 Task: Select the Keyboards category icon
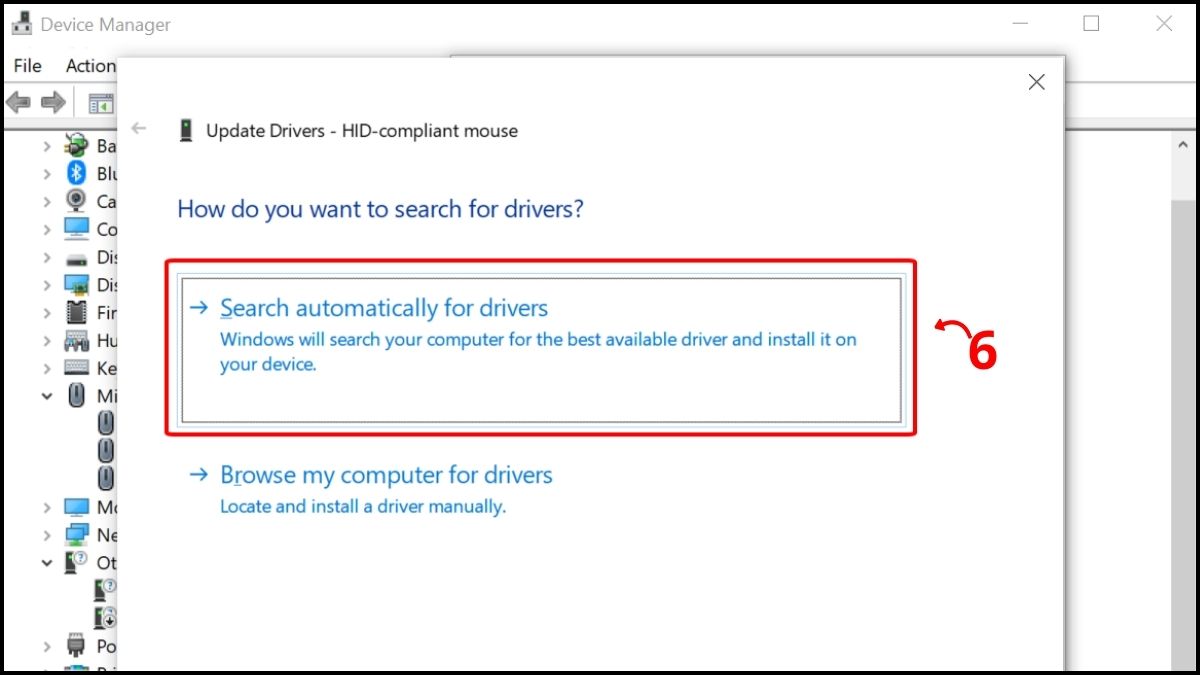pyautogui.click(x=77, y=367)
